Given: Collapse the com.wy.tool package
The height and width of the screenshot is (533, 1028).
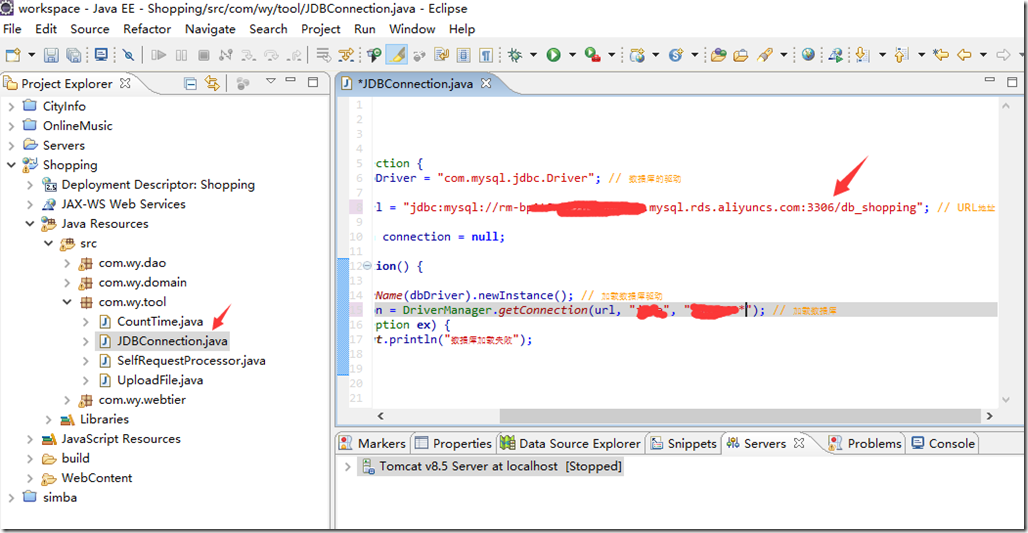Looking at the screenshot, I should click(x=67, y=302).
